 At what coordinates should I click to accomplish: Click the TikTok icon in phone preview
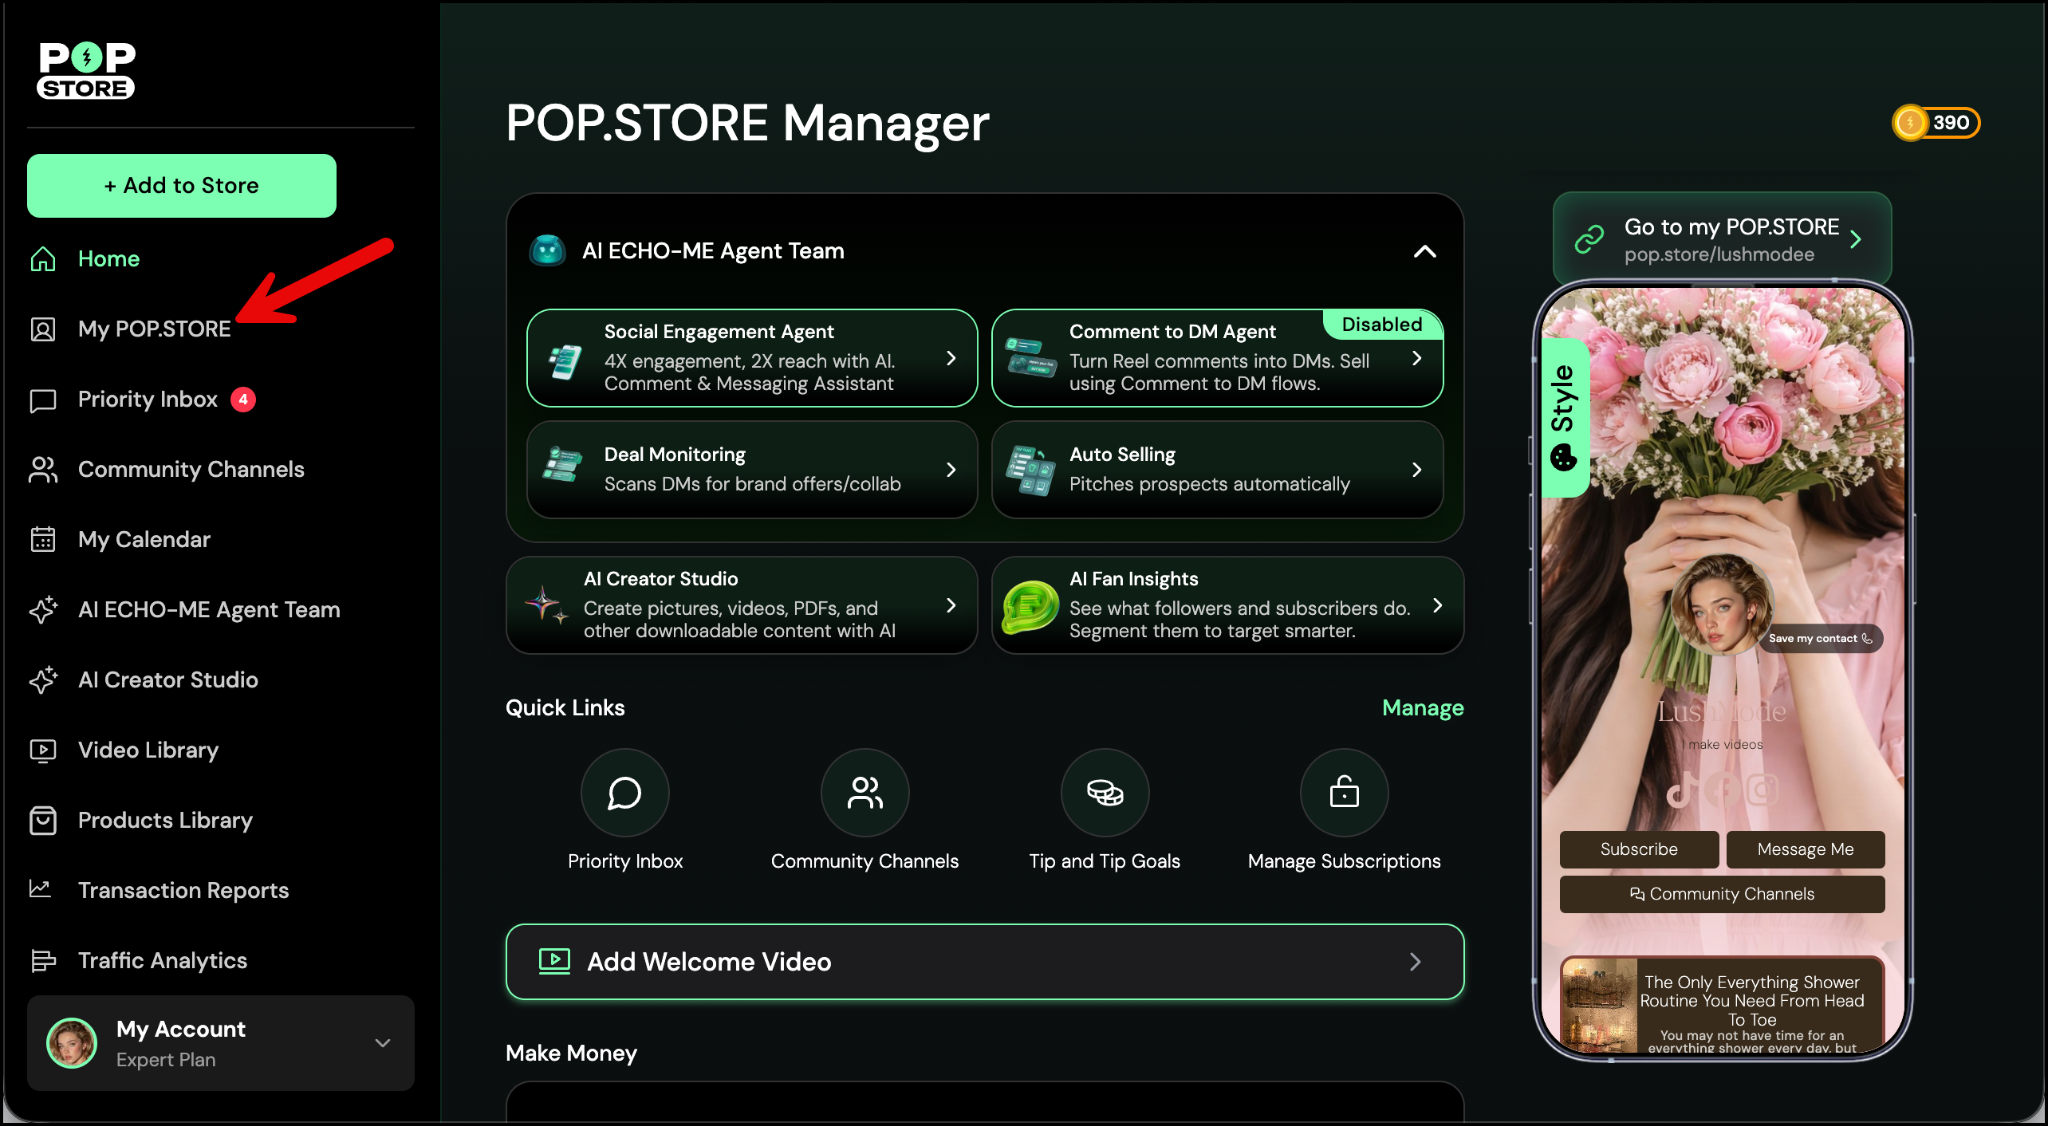click(1681, 791)
